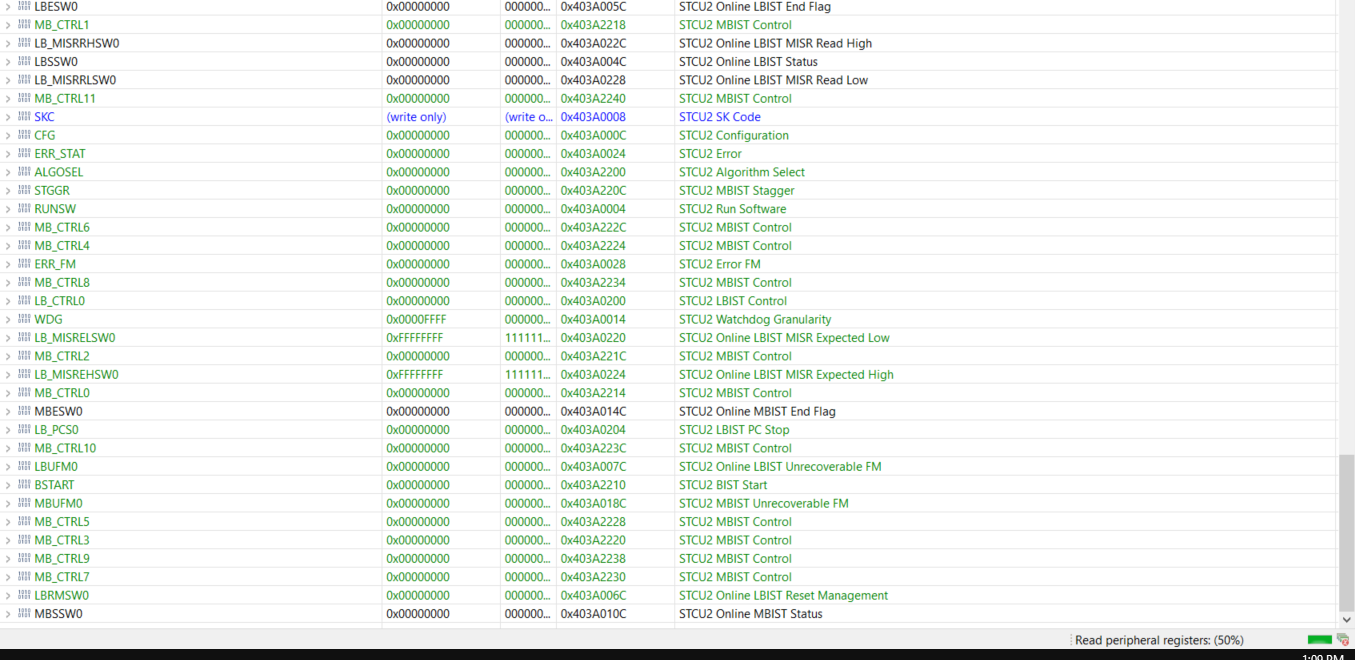The width and height of the screenshot is (1355, 660).
Task: Click the binary icon beside the WDG register
Action: tap(24, 319)
